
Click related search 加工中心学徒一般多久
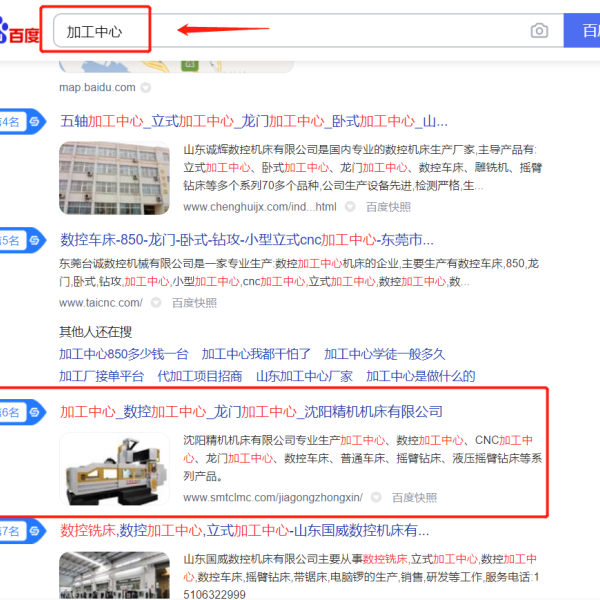(x=385, y=354)
